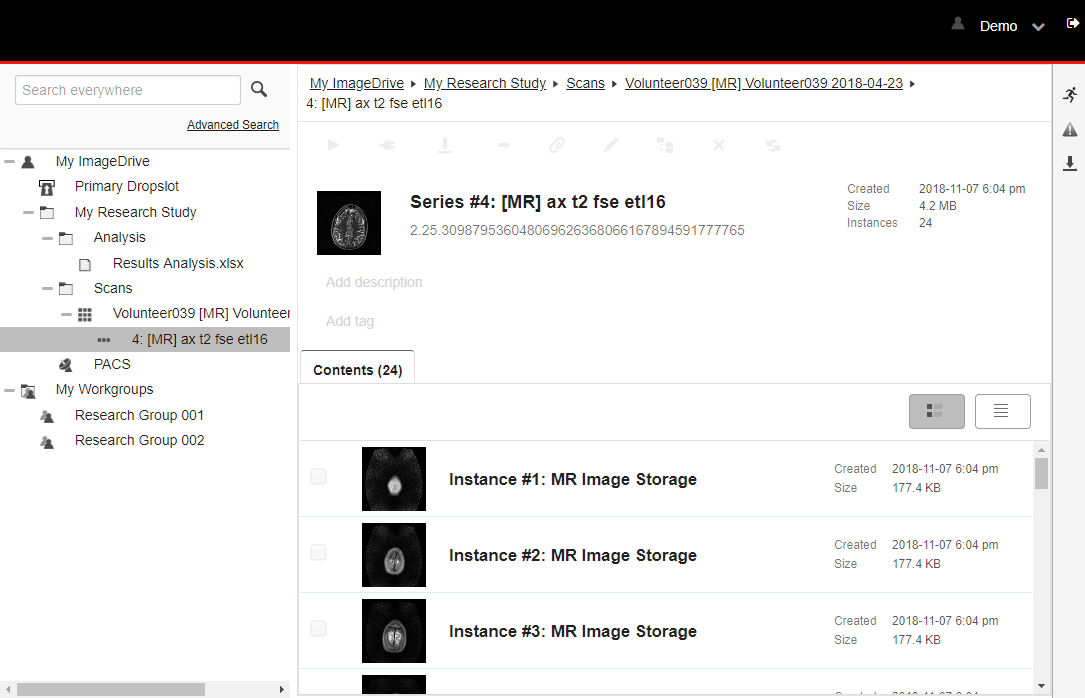
Task: Check the box for Instance #1
Action: point(318,477)
